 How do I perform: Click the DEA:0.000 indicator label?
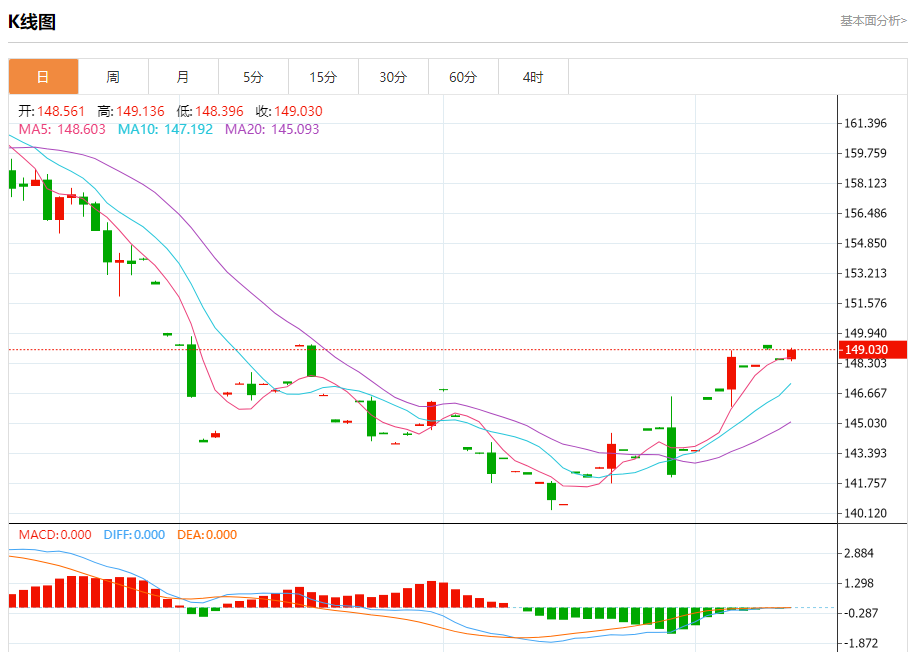207,535
